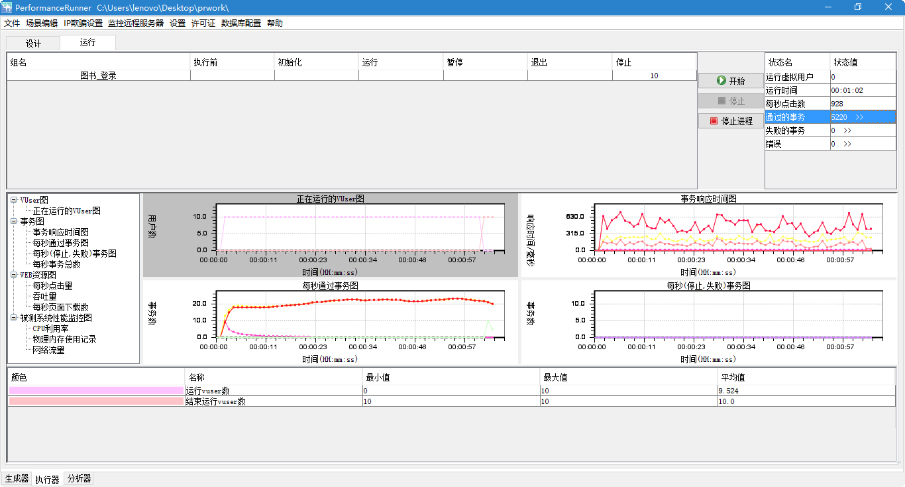The height and width of the screenshot is (487, 905).
Task: Select 网络流量 in the tree
Action: coord(48,350)
